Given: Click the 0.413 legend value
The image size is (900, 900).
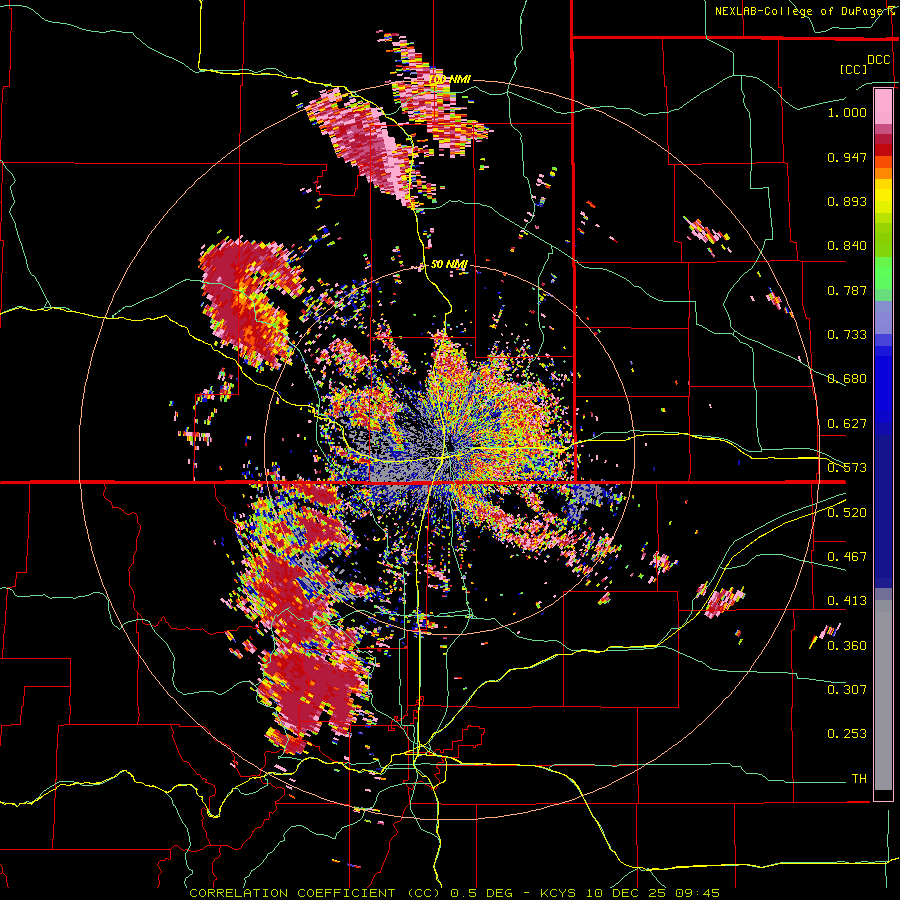Looking at the screenshot, I should [x=847, y=601].
